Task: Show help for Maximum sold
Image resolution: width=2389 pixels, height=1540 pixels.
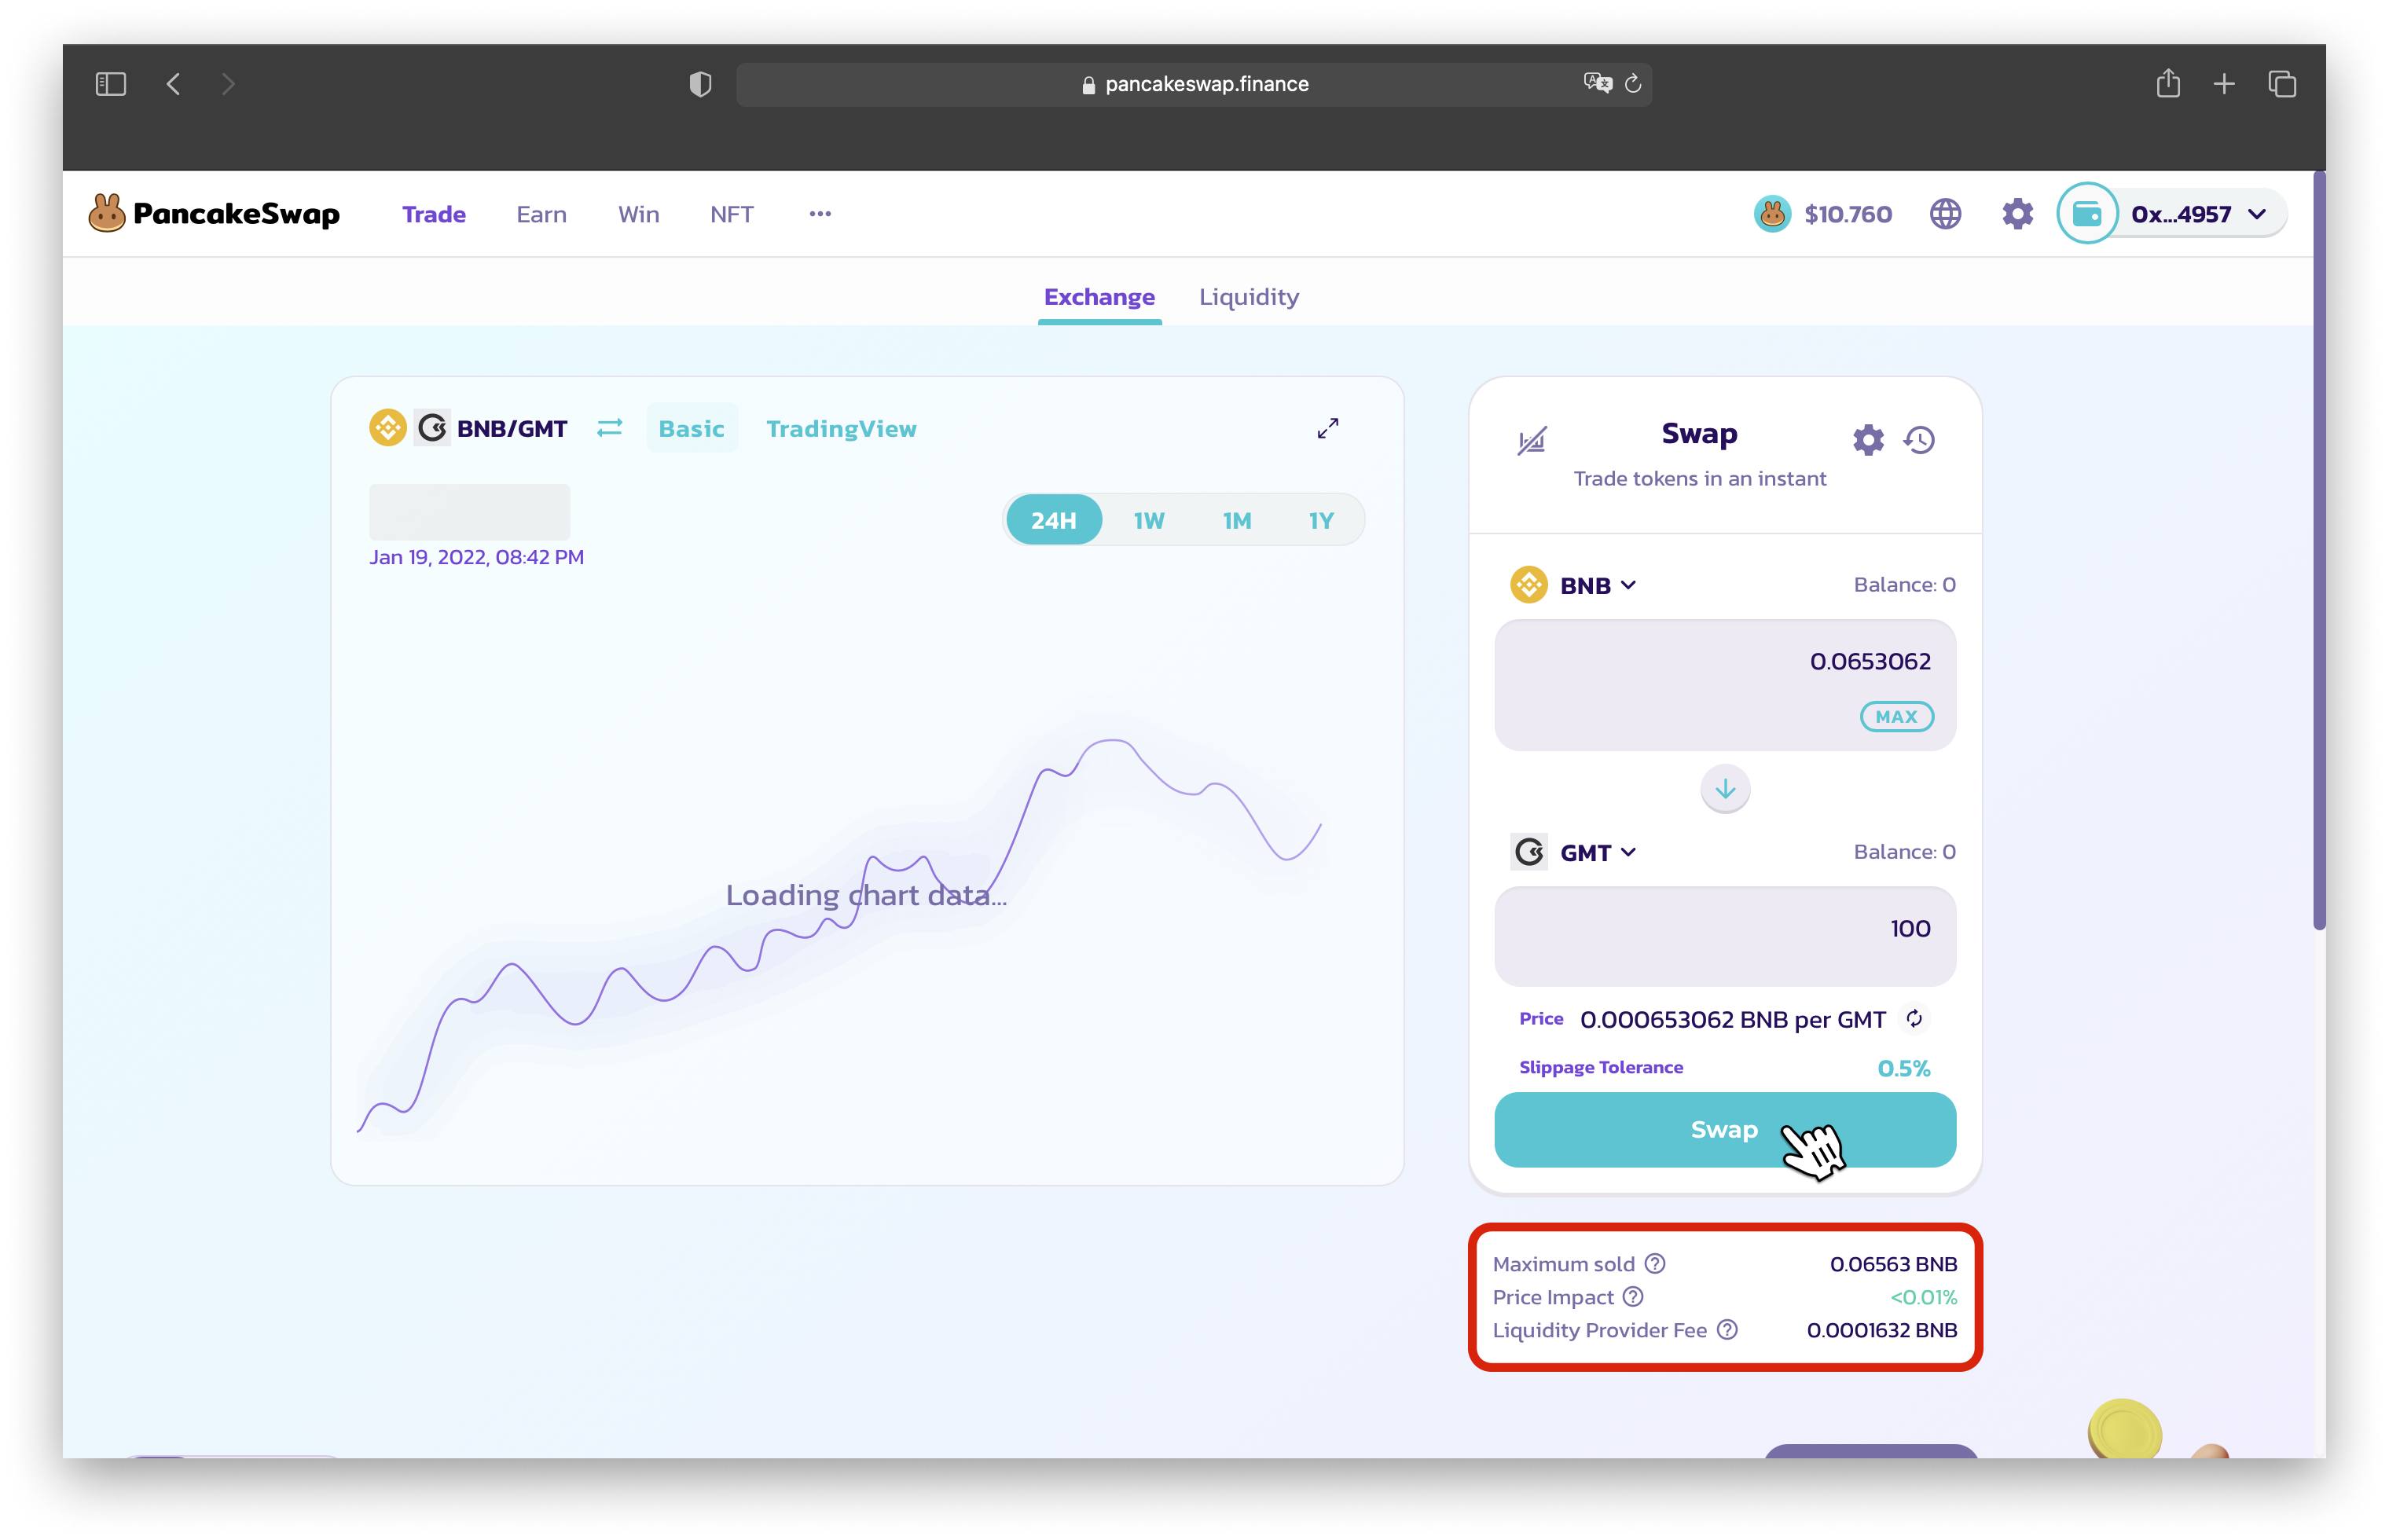Action: pyautogui.click(x=1654, y=1263)
